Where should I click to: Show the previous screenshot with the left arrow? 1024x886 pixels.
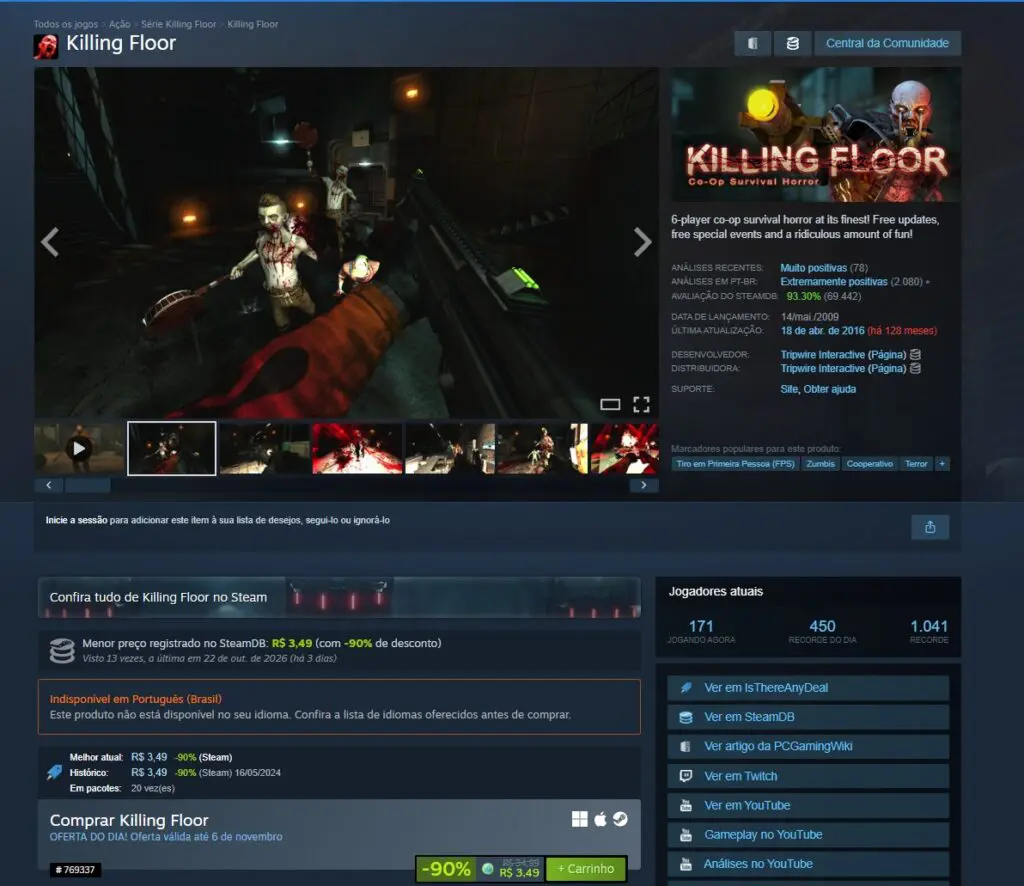[x=50, y=242]
